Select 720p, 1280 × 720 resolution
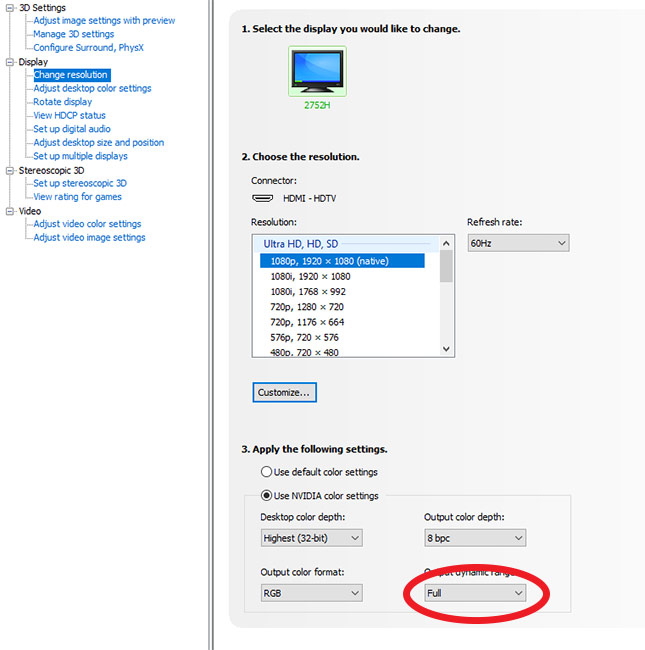 pos(307,307)
